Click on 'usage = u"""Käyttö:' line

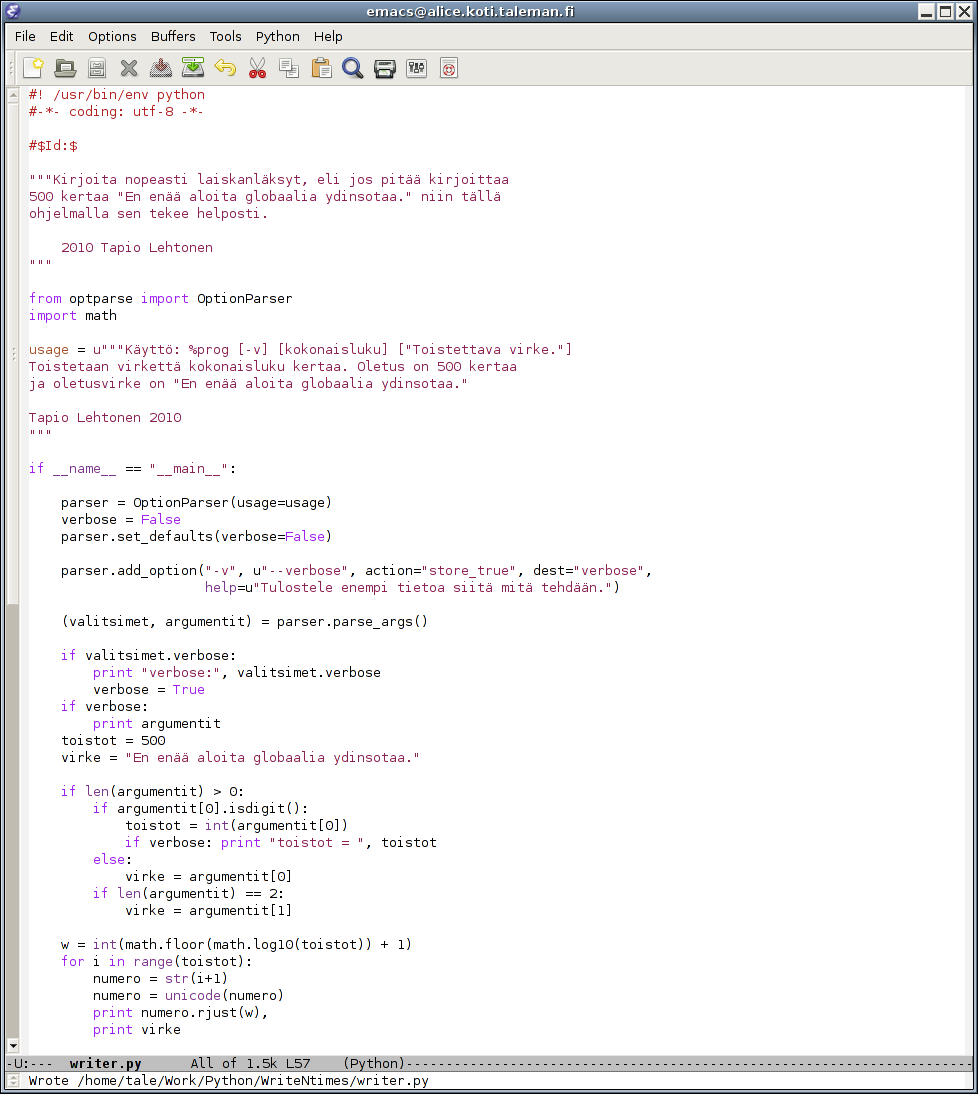tap(300, 350)
